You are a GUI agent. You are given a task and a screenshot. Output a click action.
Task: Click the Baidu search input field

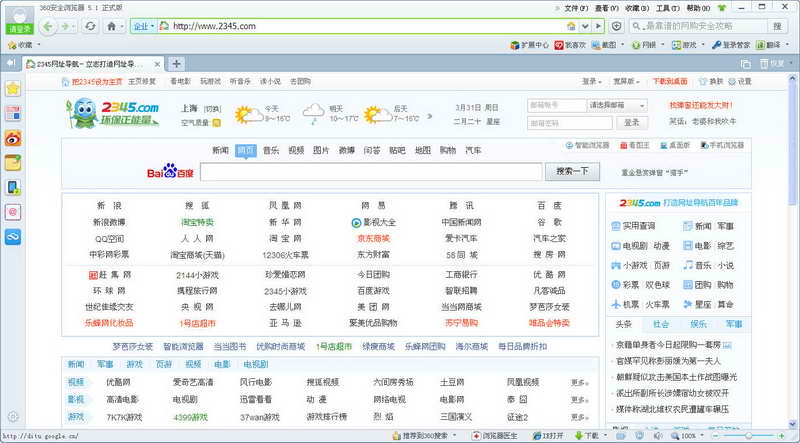[371, 171]
